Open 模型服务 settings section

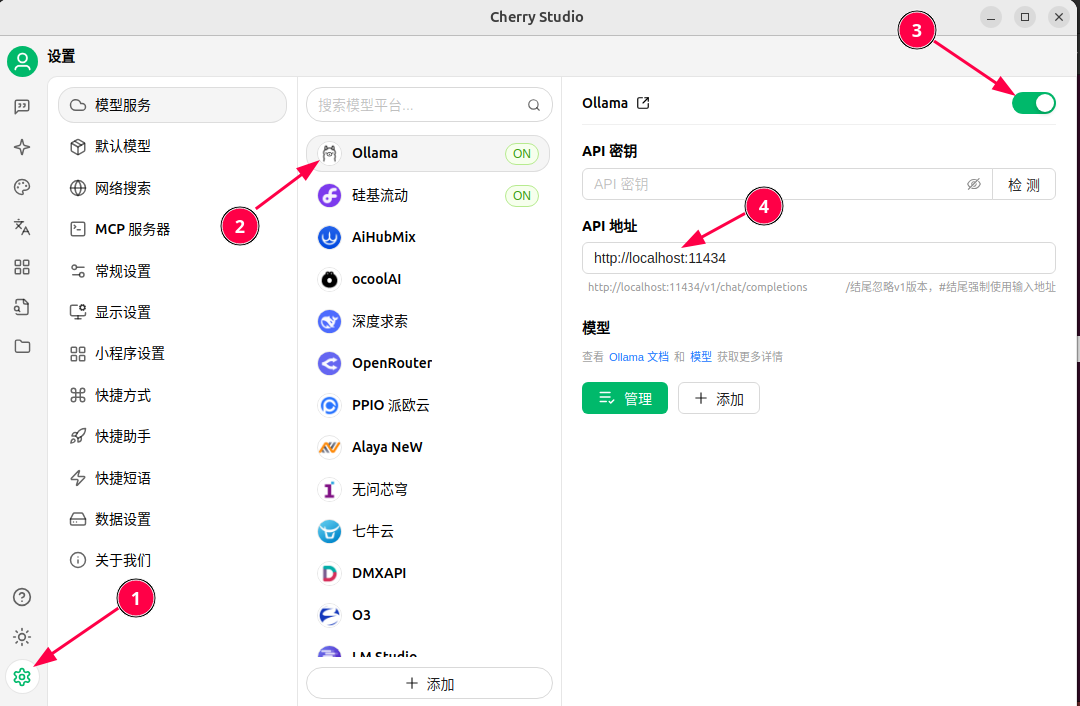172,105
